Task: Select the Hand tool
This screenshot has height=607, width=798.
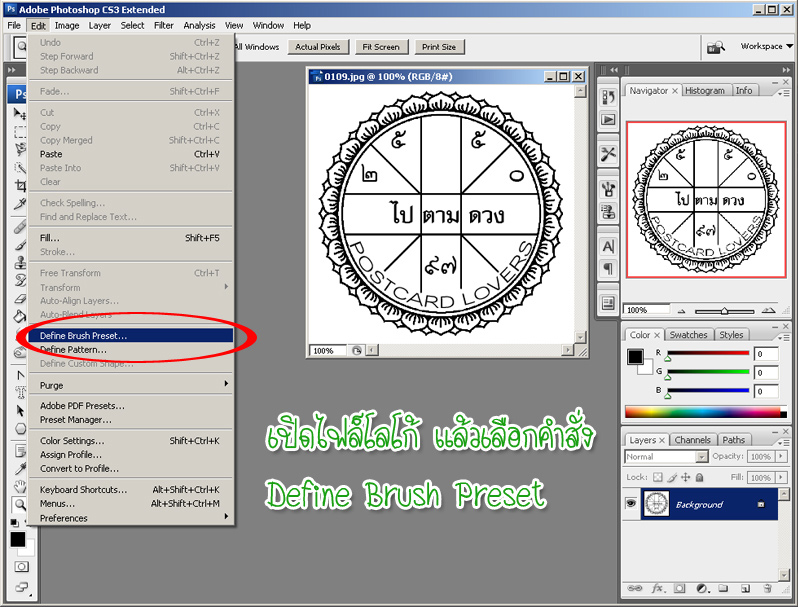Action: pos(20,486)
